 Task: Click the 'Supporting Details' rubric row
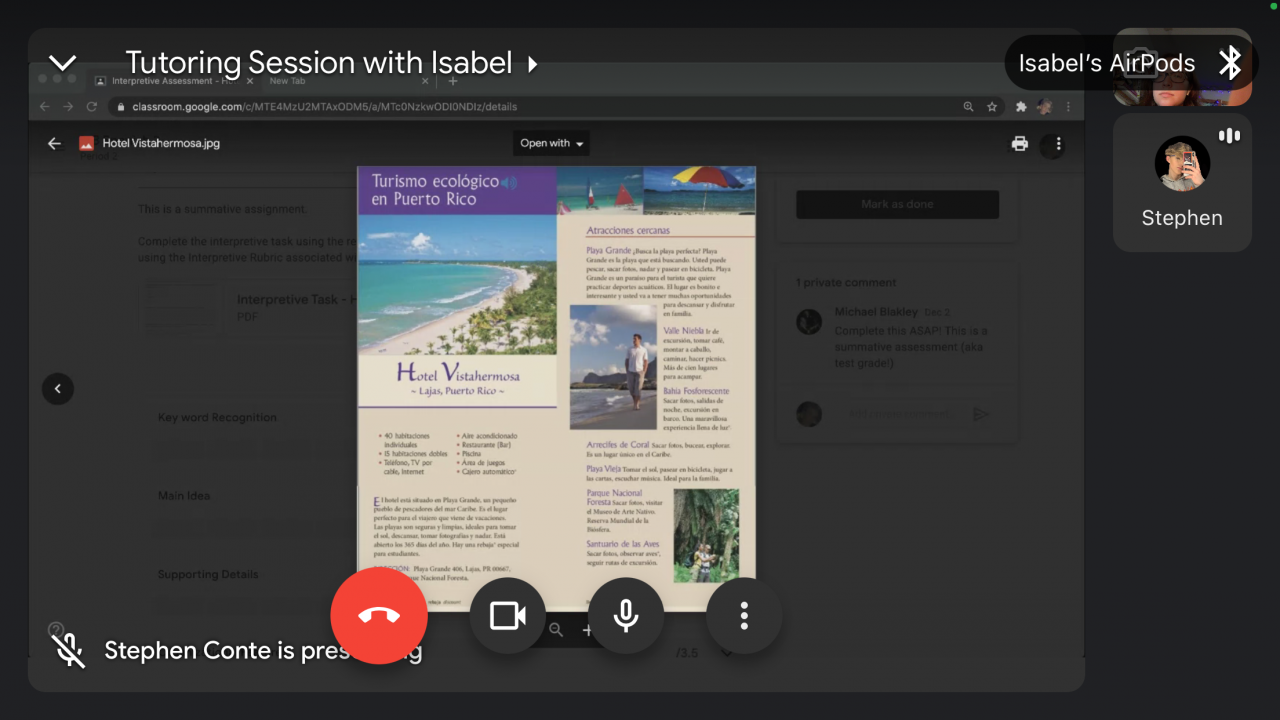[208, 575]
